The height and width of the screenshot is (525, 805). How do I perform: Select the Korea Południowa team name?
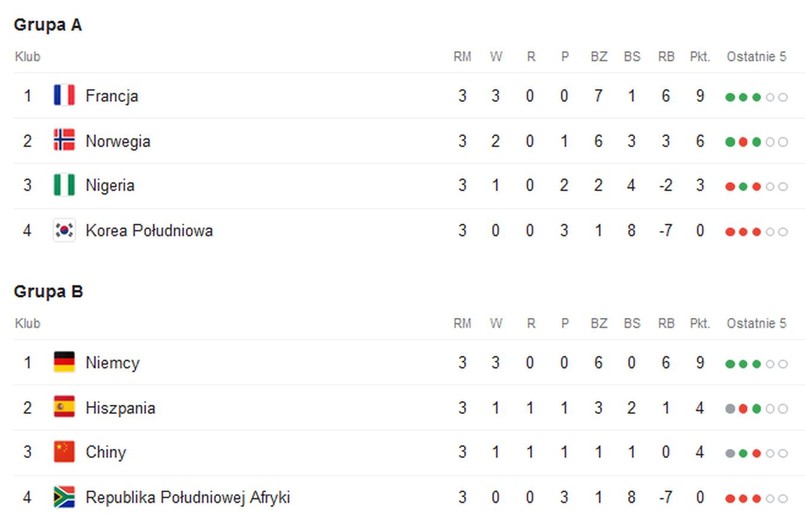149,230
